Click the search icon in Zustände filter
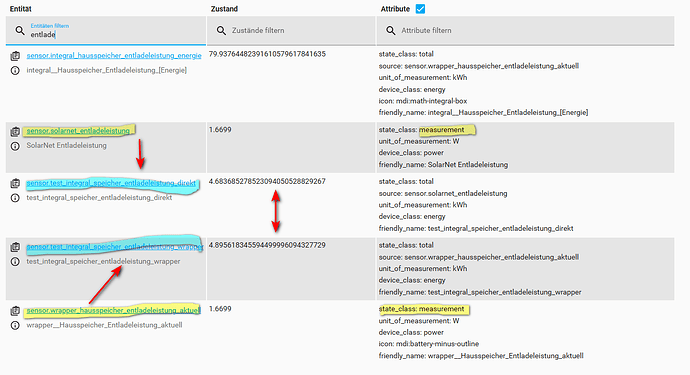 click(221, 30)
